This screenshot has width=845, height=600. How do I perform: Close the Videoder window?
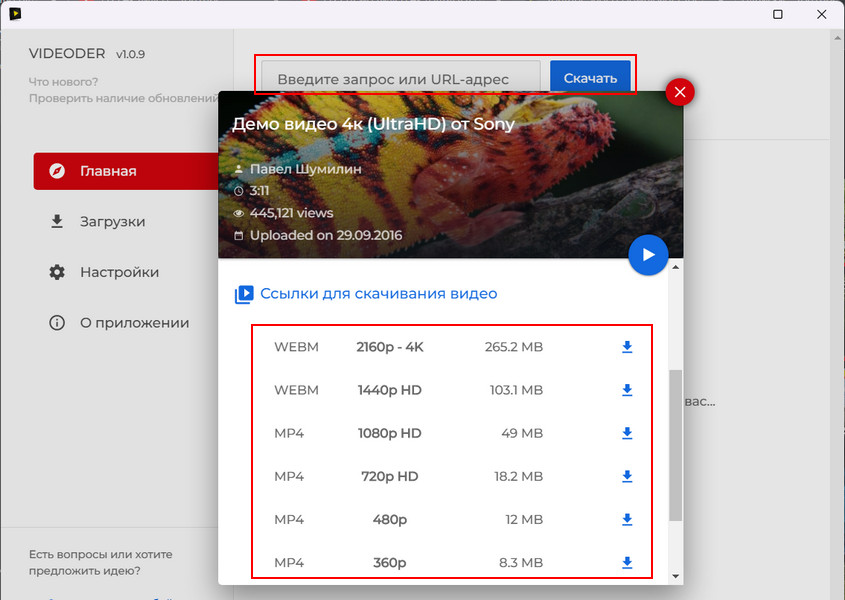[x=821, y=14]
